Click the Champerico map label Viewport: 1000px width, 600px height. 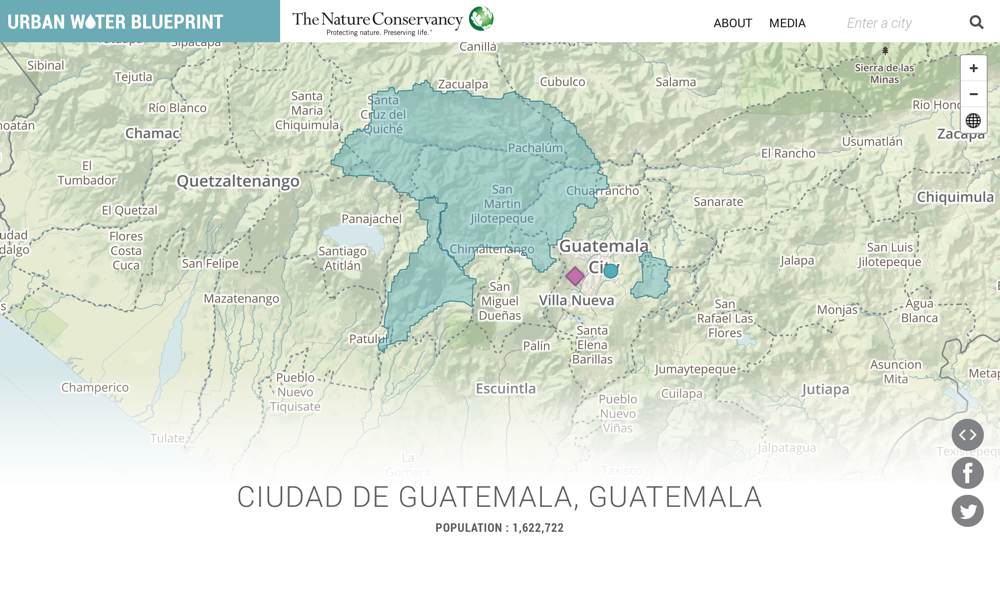tap(95, 388)
